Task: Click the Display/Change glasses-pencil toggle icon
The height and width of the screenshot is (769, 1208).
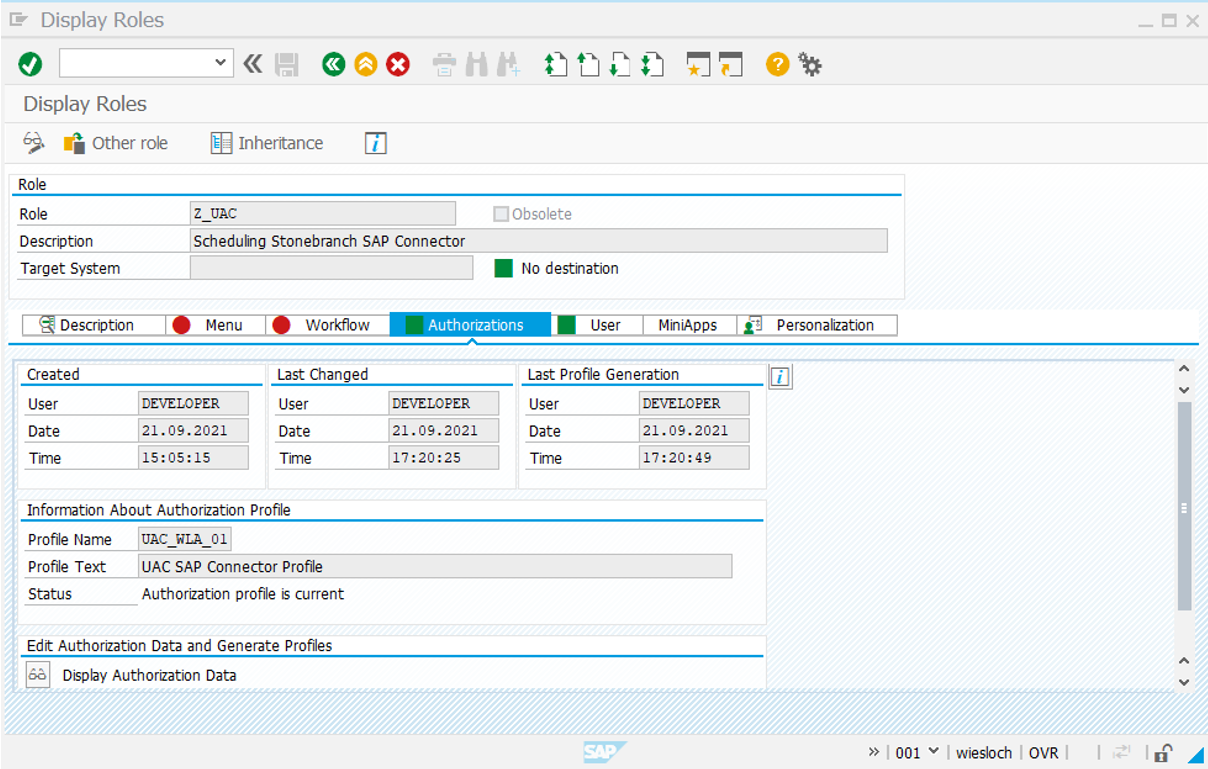Action: [34, 143]
